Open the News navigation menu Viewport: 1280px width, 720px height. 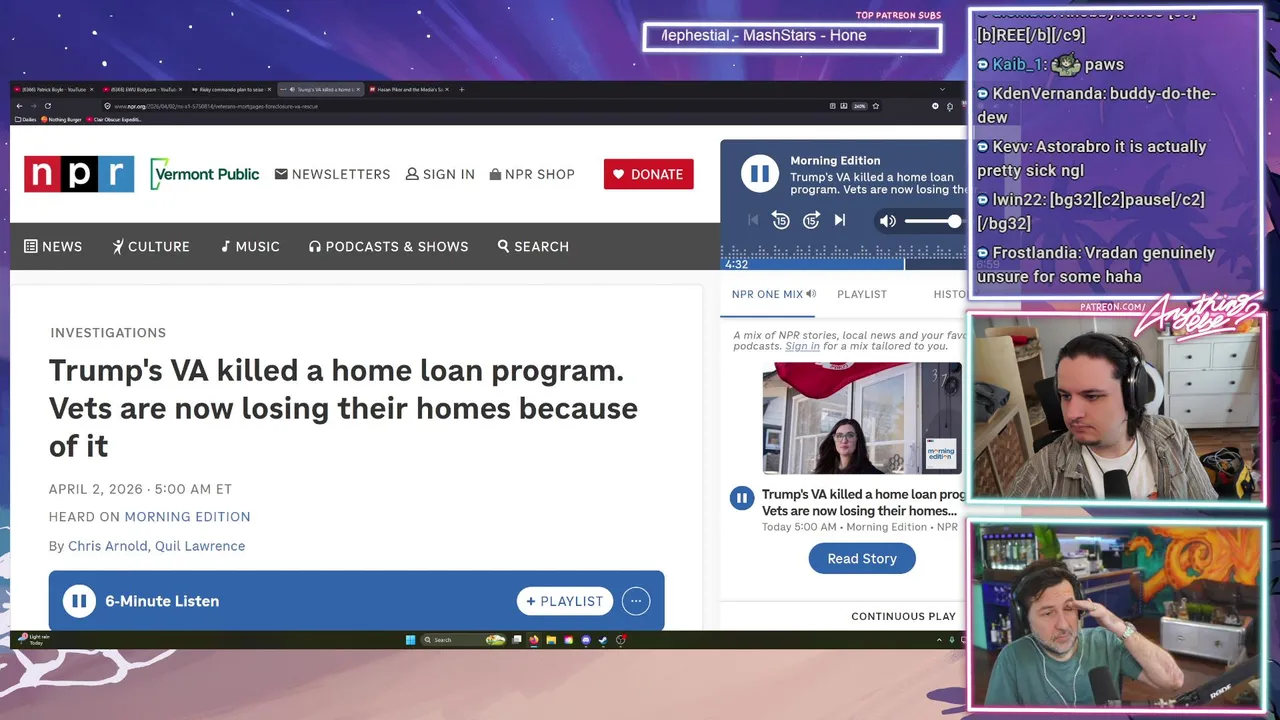[x=53, y=246]
